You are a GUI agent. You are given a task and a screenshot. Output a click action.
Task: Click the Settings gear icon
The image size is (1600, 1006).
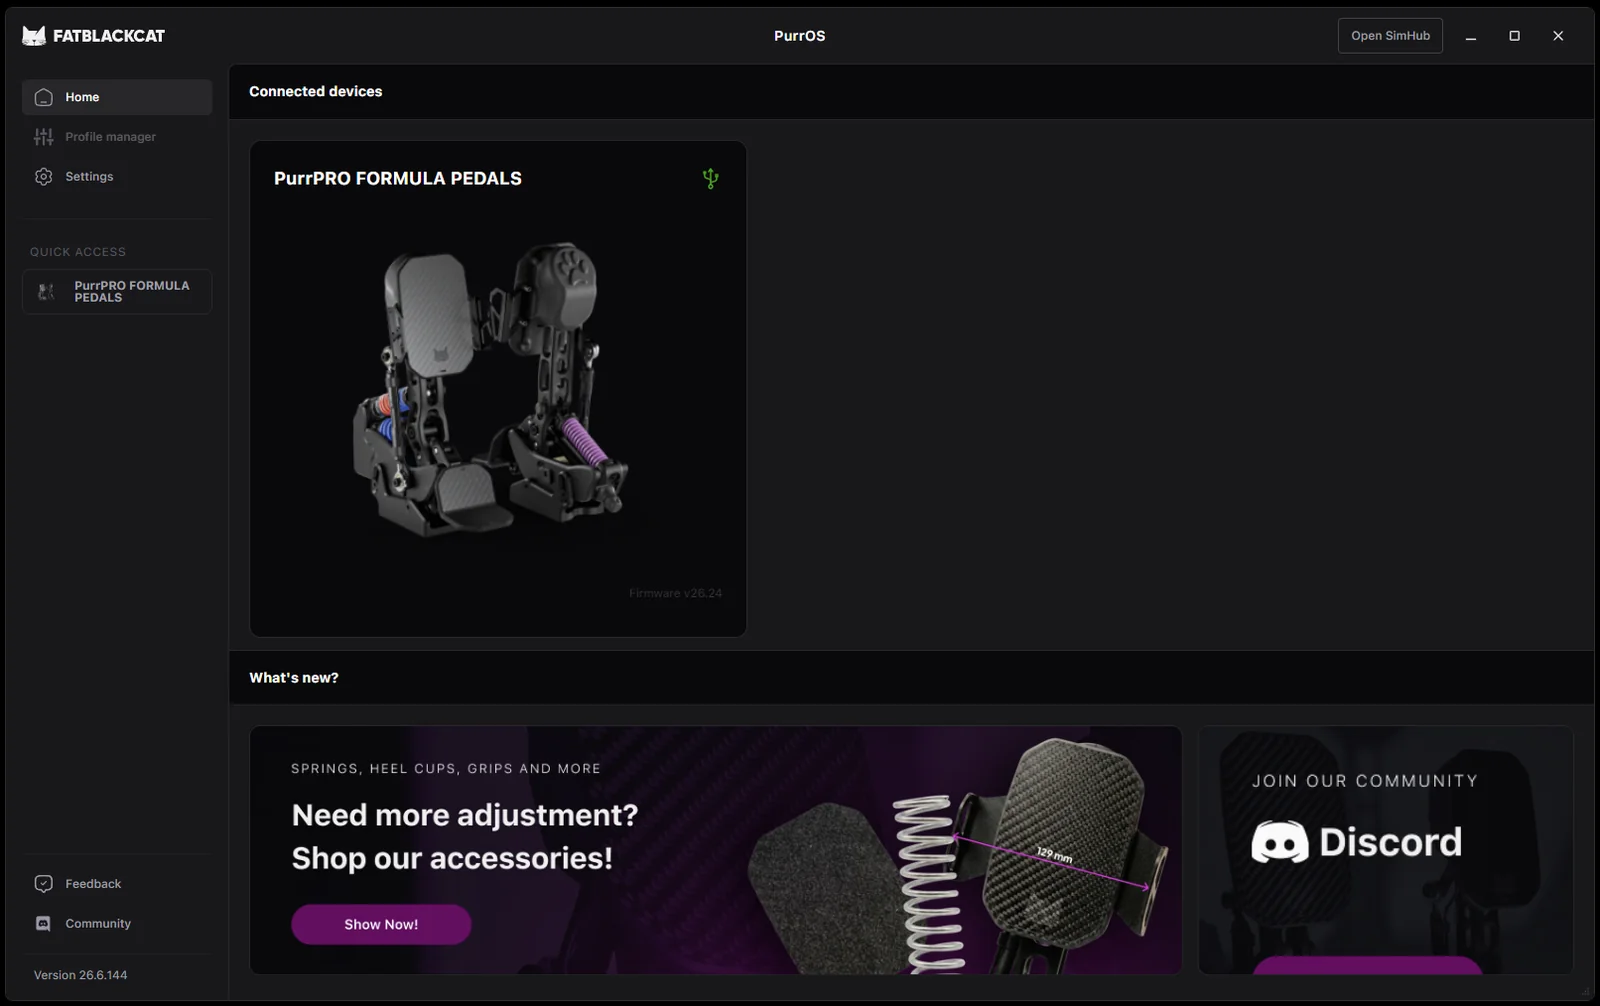(x=43, y=177)
